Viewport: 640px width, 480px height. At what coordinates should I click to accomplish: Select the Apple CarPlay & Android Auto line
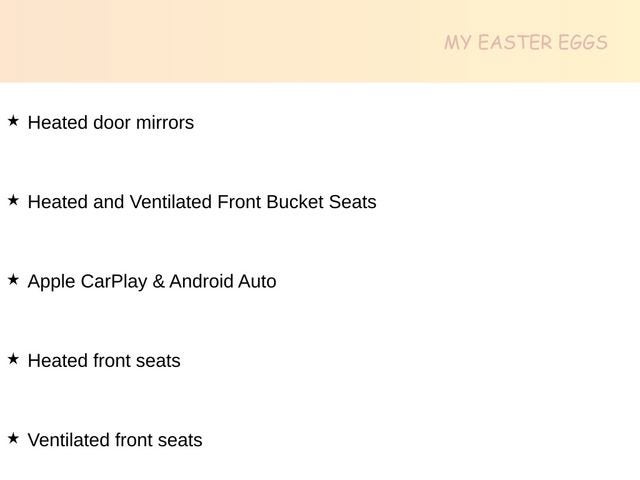tap(151, 282)
